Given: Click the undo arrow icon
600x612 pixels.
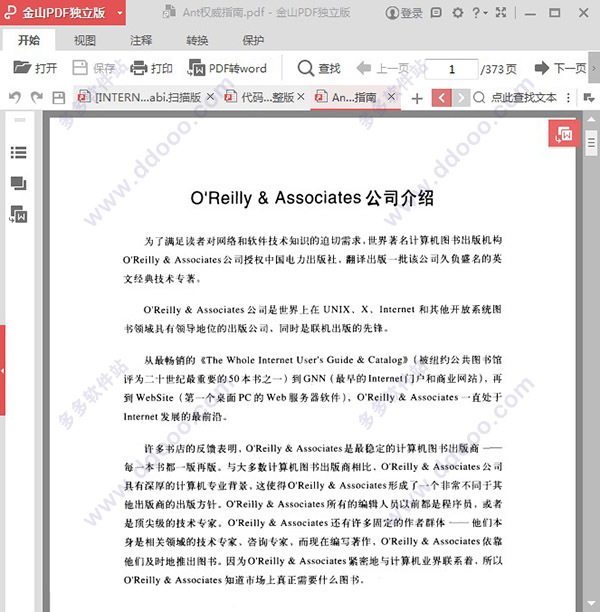Looking at the screenshot, I should click(x=15, y=97).
